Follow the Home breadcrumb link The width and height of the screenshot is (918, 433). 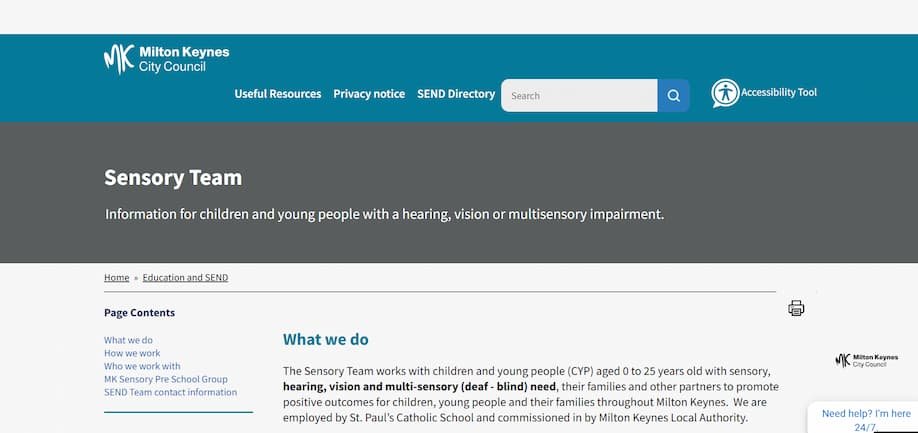[x=117, y=277]
